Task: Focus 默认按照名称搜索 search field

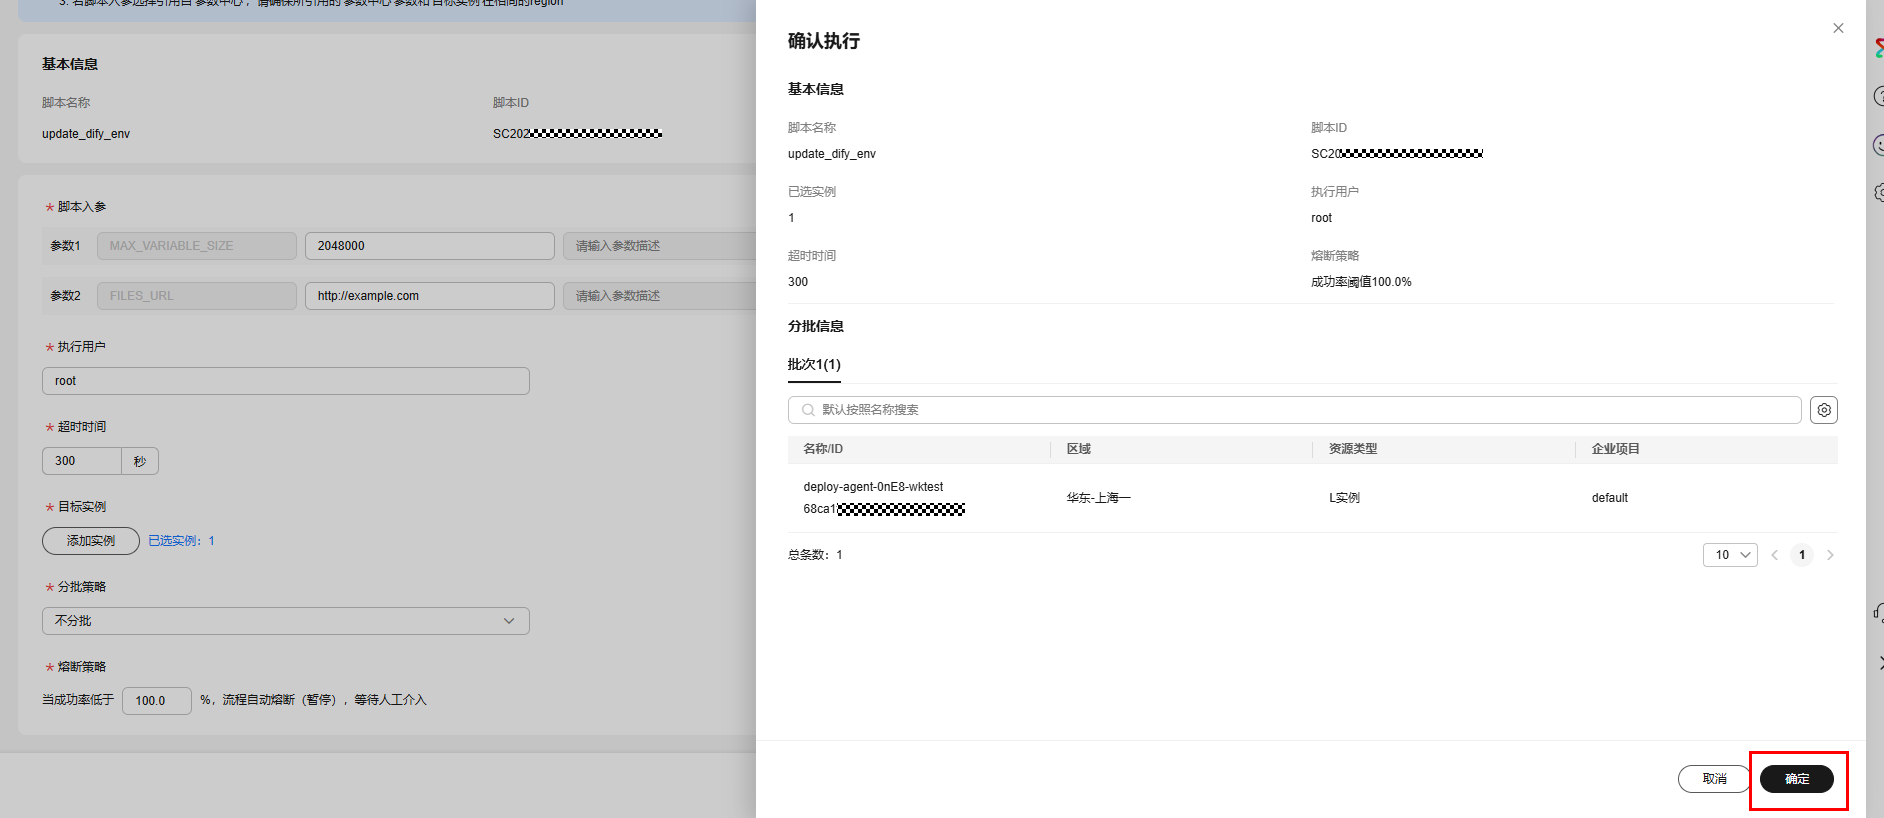Action: (x=1295, y=410)
